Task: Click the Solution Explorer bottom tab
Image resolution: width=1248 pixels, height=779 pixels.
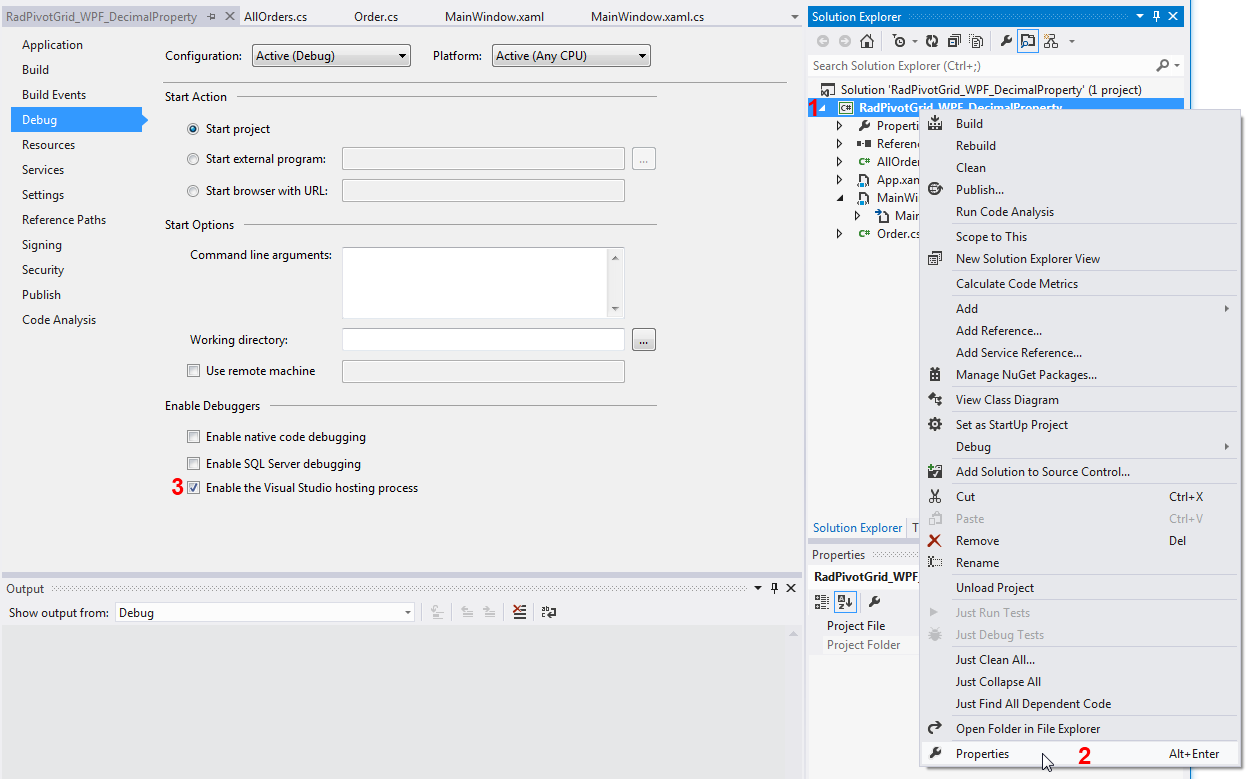Action: [x=857, y=528]
